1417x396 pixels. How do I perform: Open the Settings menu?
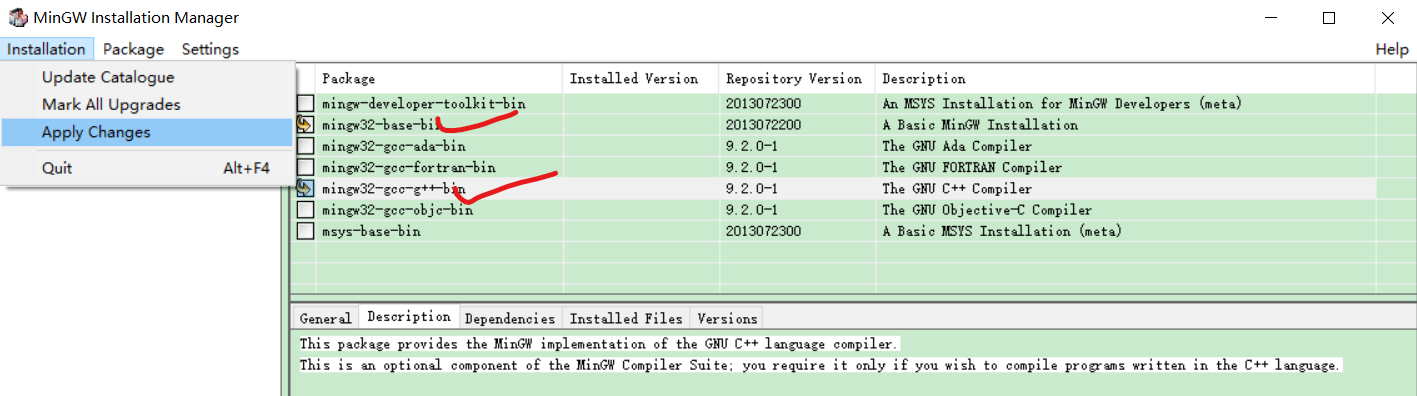tap(210, 49)
